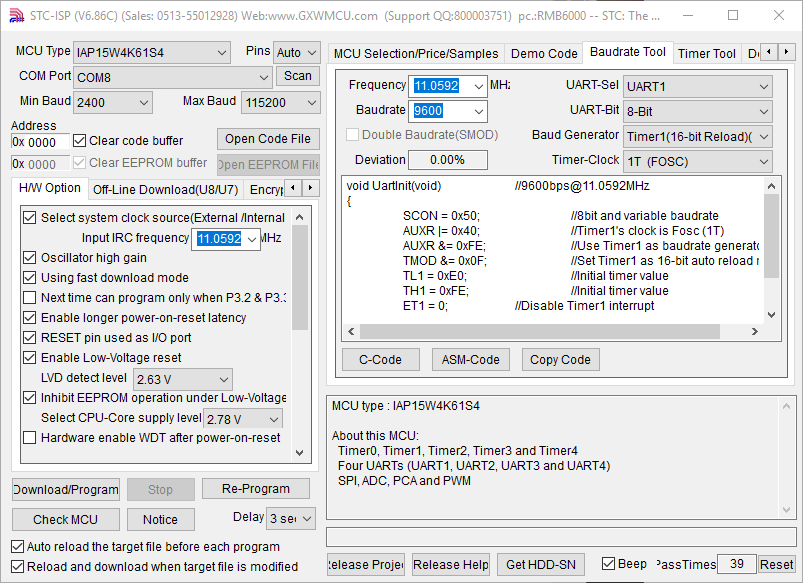Click the Copy Code button
This screenshot has width=803, height=583.
560,360
